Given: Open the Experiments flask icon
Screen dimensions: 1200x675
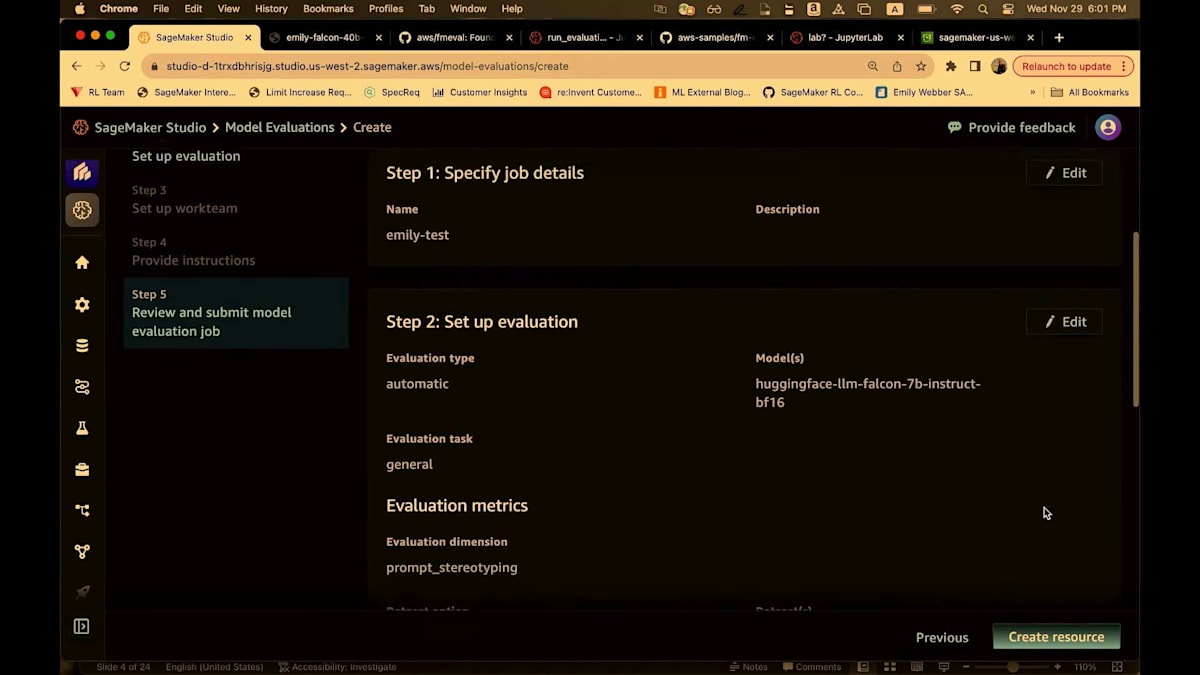Looking at the screenshot, I should [x=82, y=428].
